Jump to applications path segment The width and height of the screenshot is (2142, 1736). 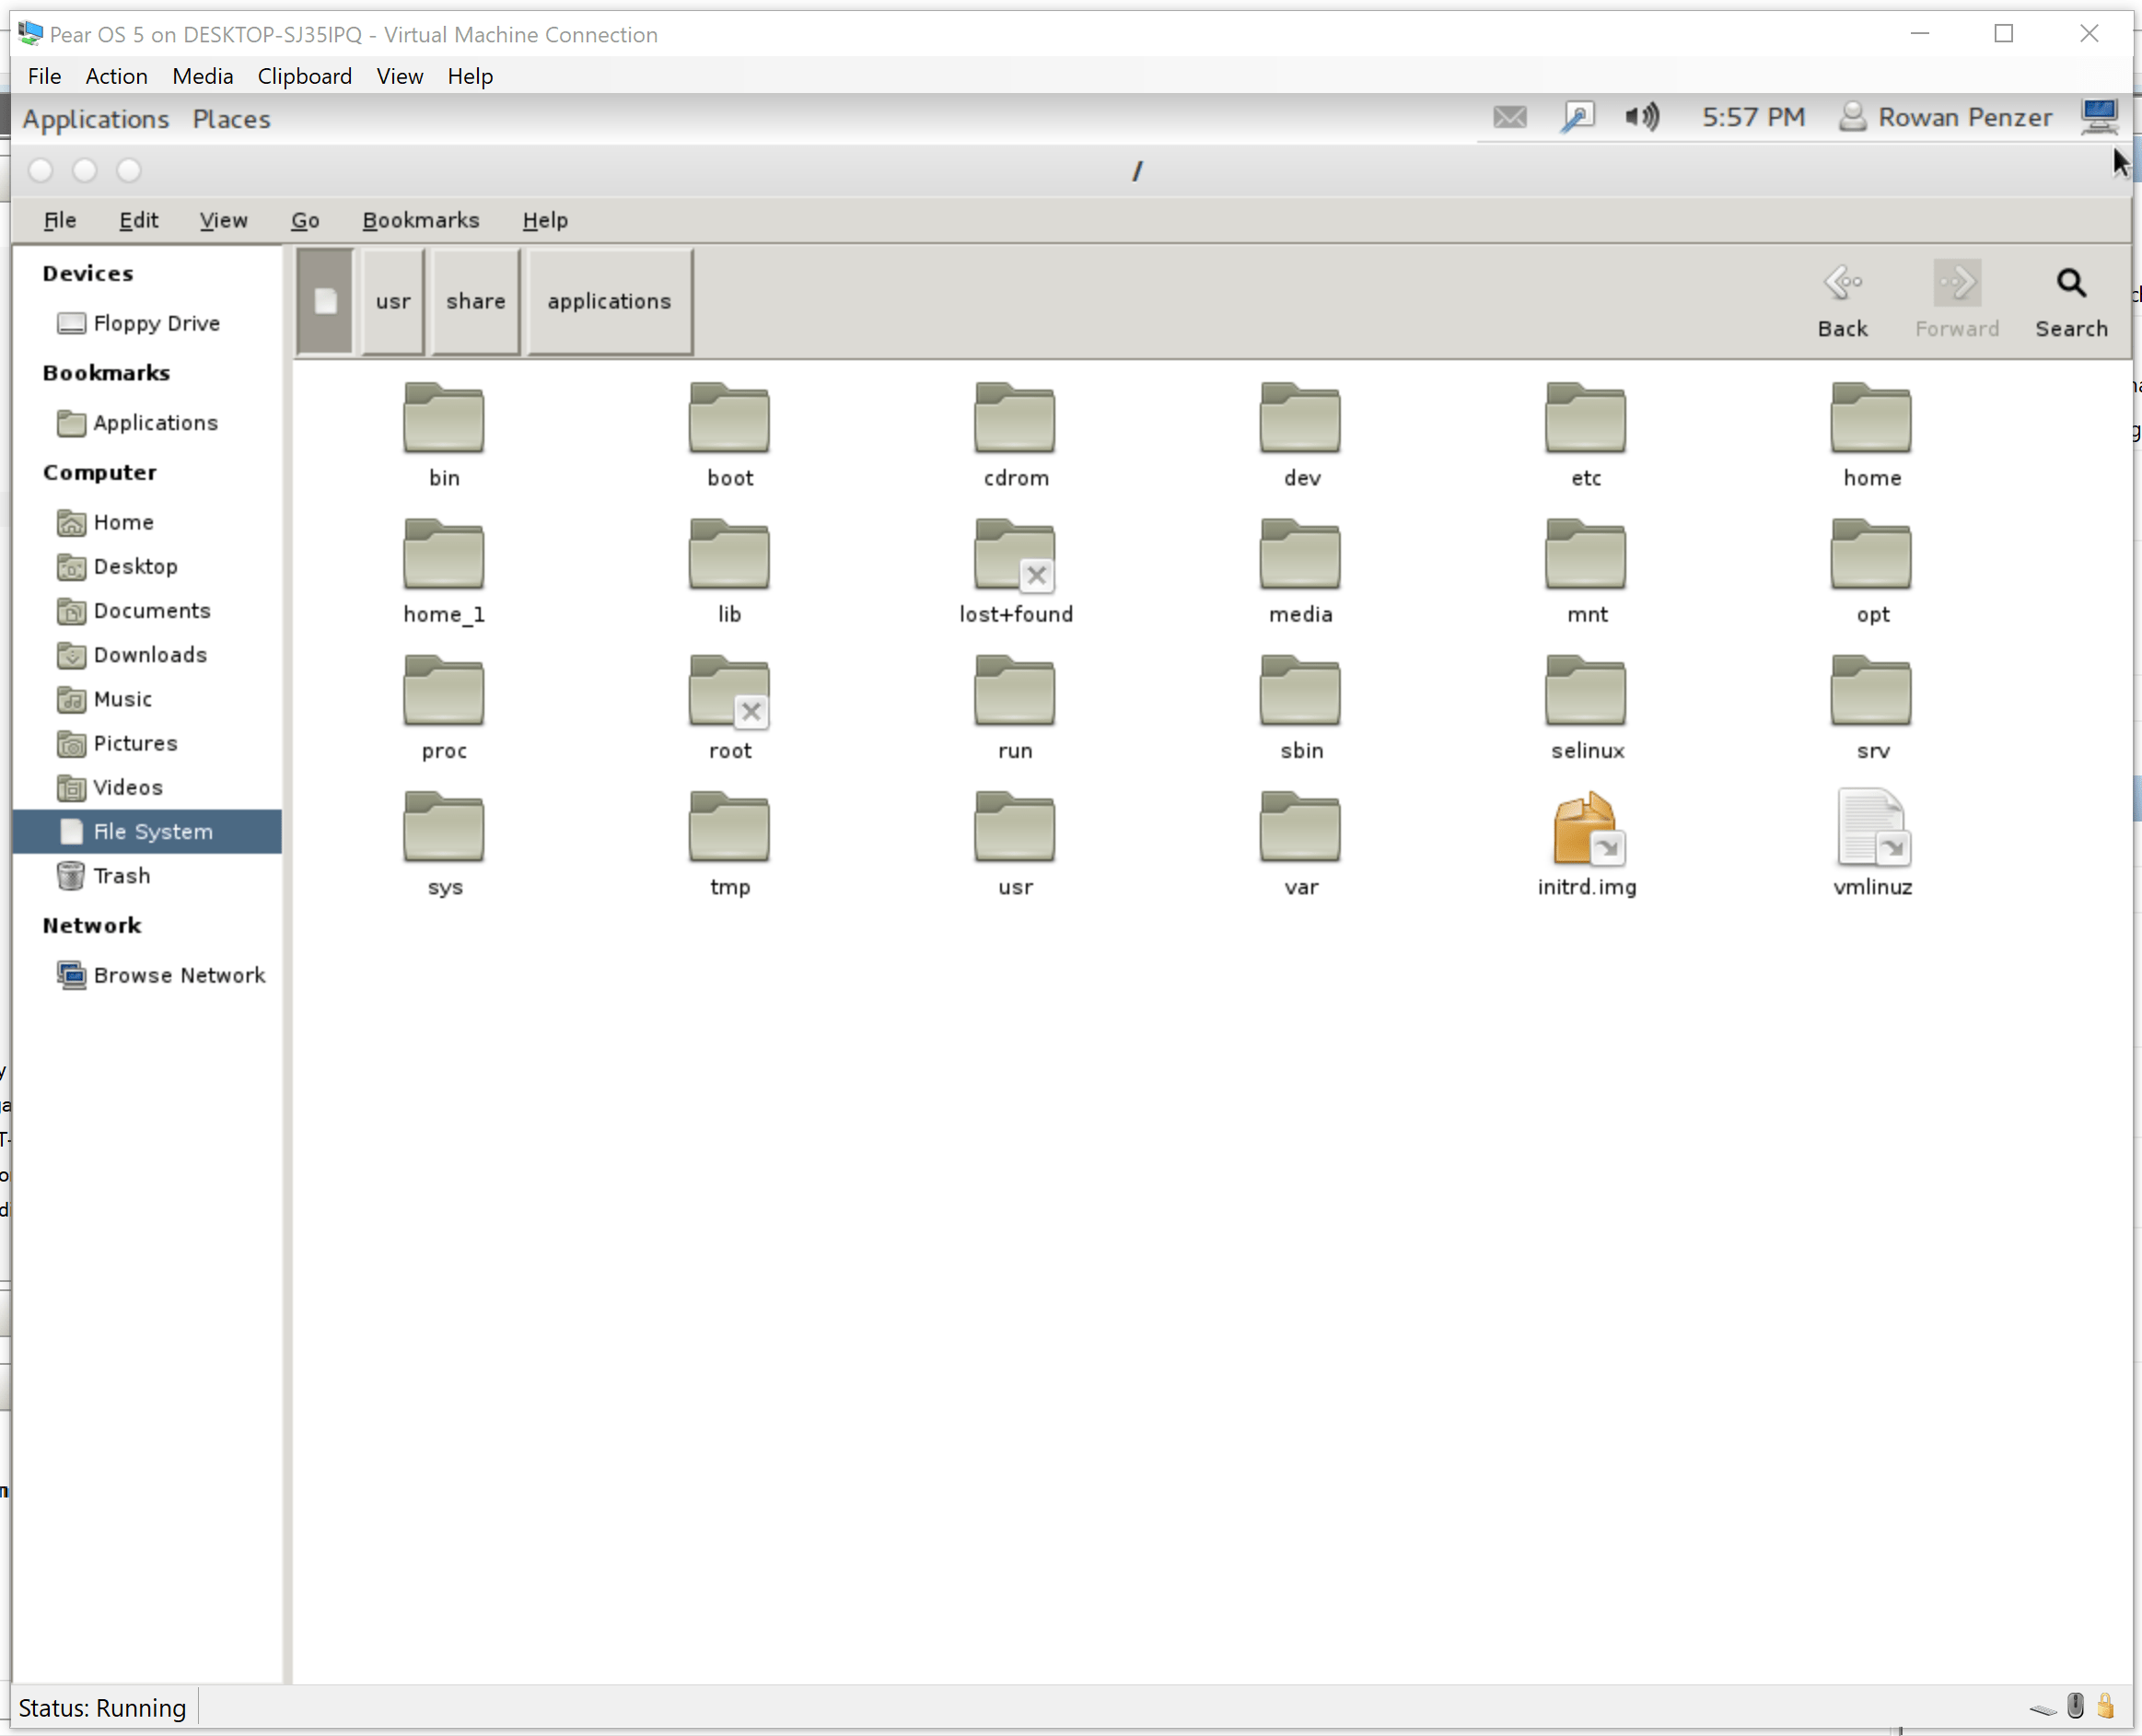[x=609, y=301]
